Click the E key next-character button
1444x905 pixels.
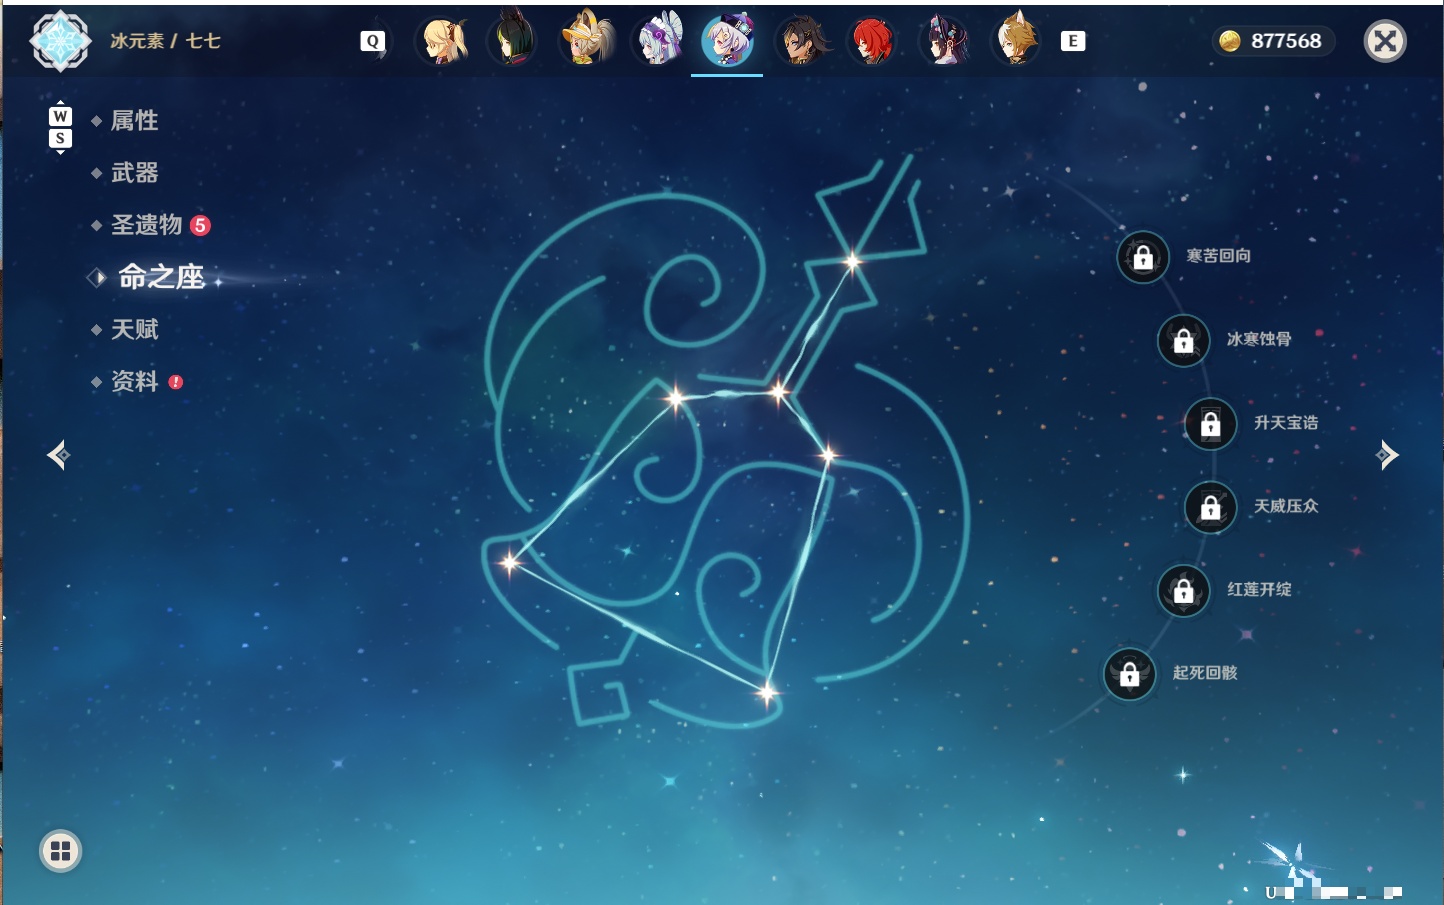click(1073, 41)
